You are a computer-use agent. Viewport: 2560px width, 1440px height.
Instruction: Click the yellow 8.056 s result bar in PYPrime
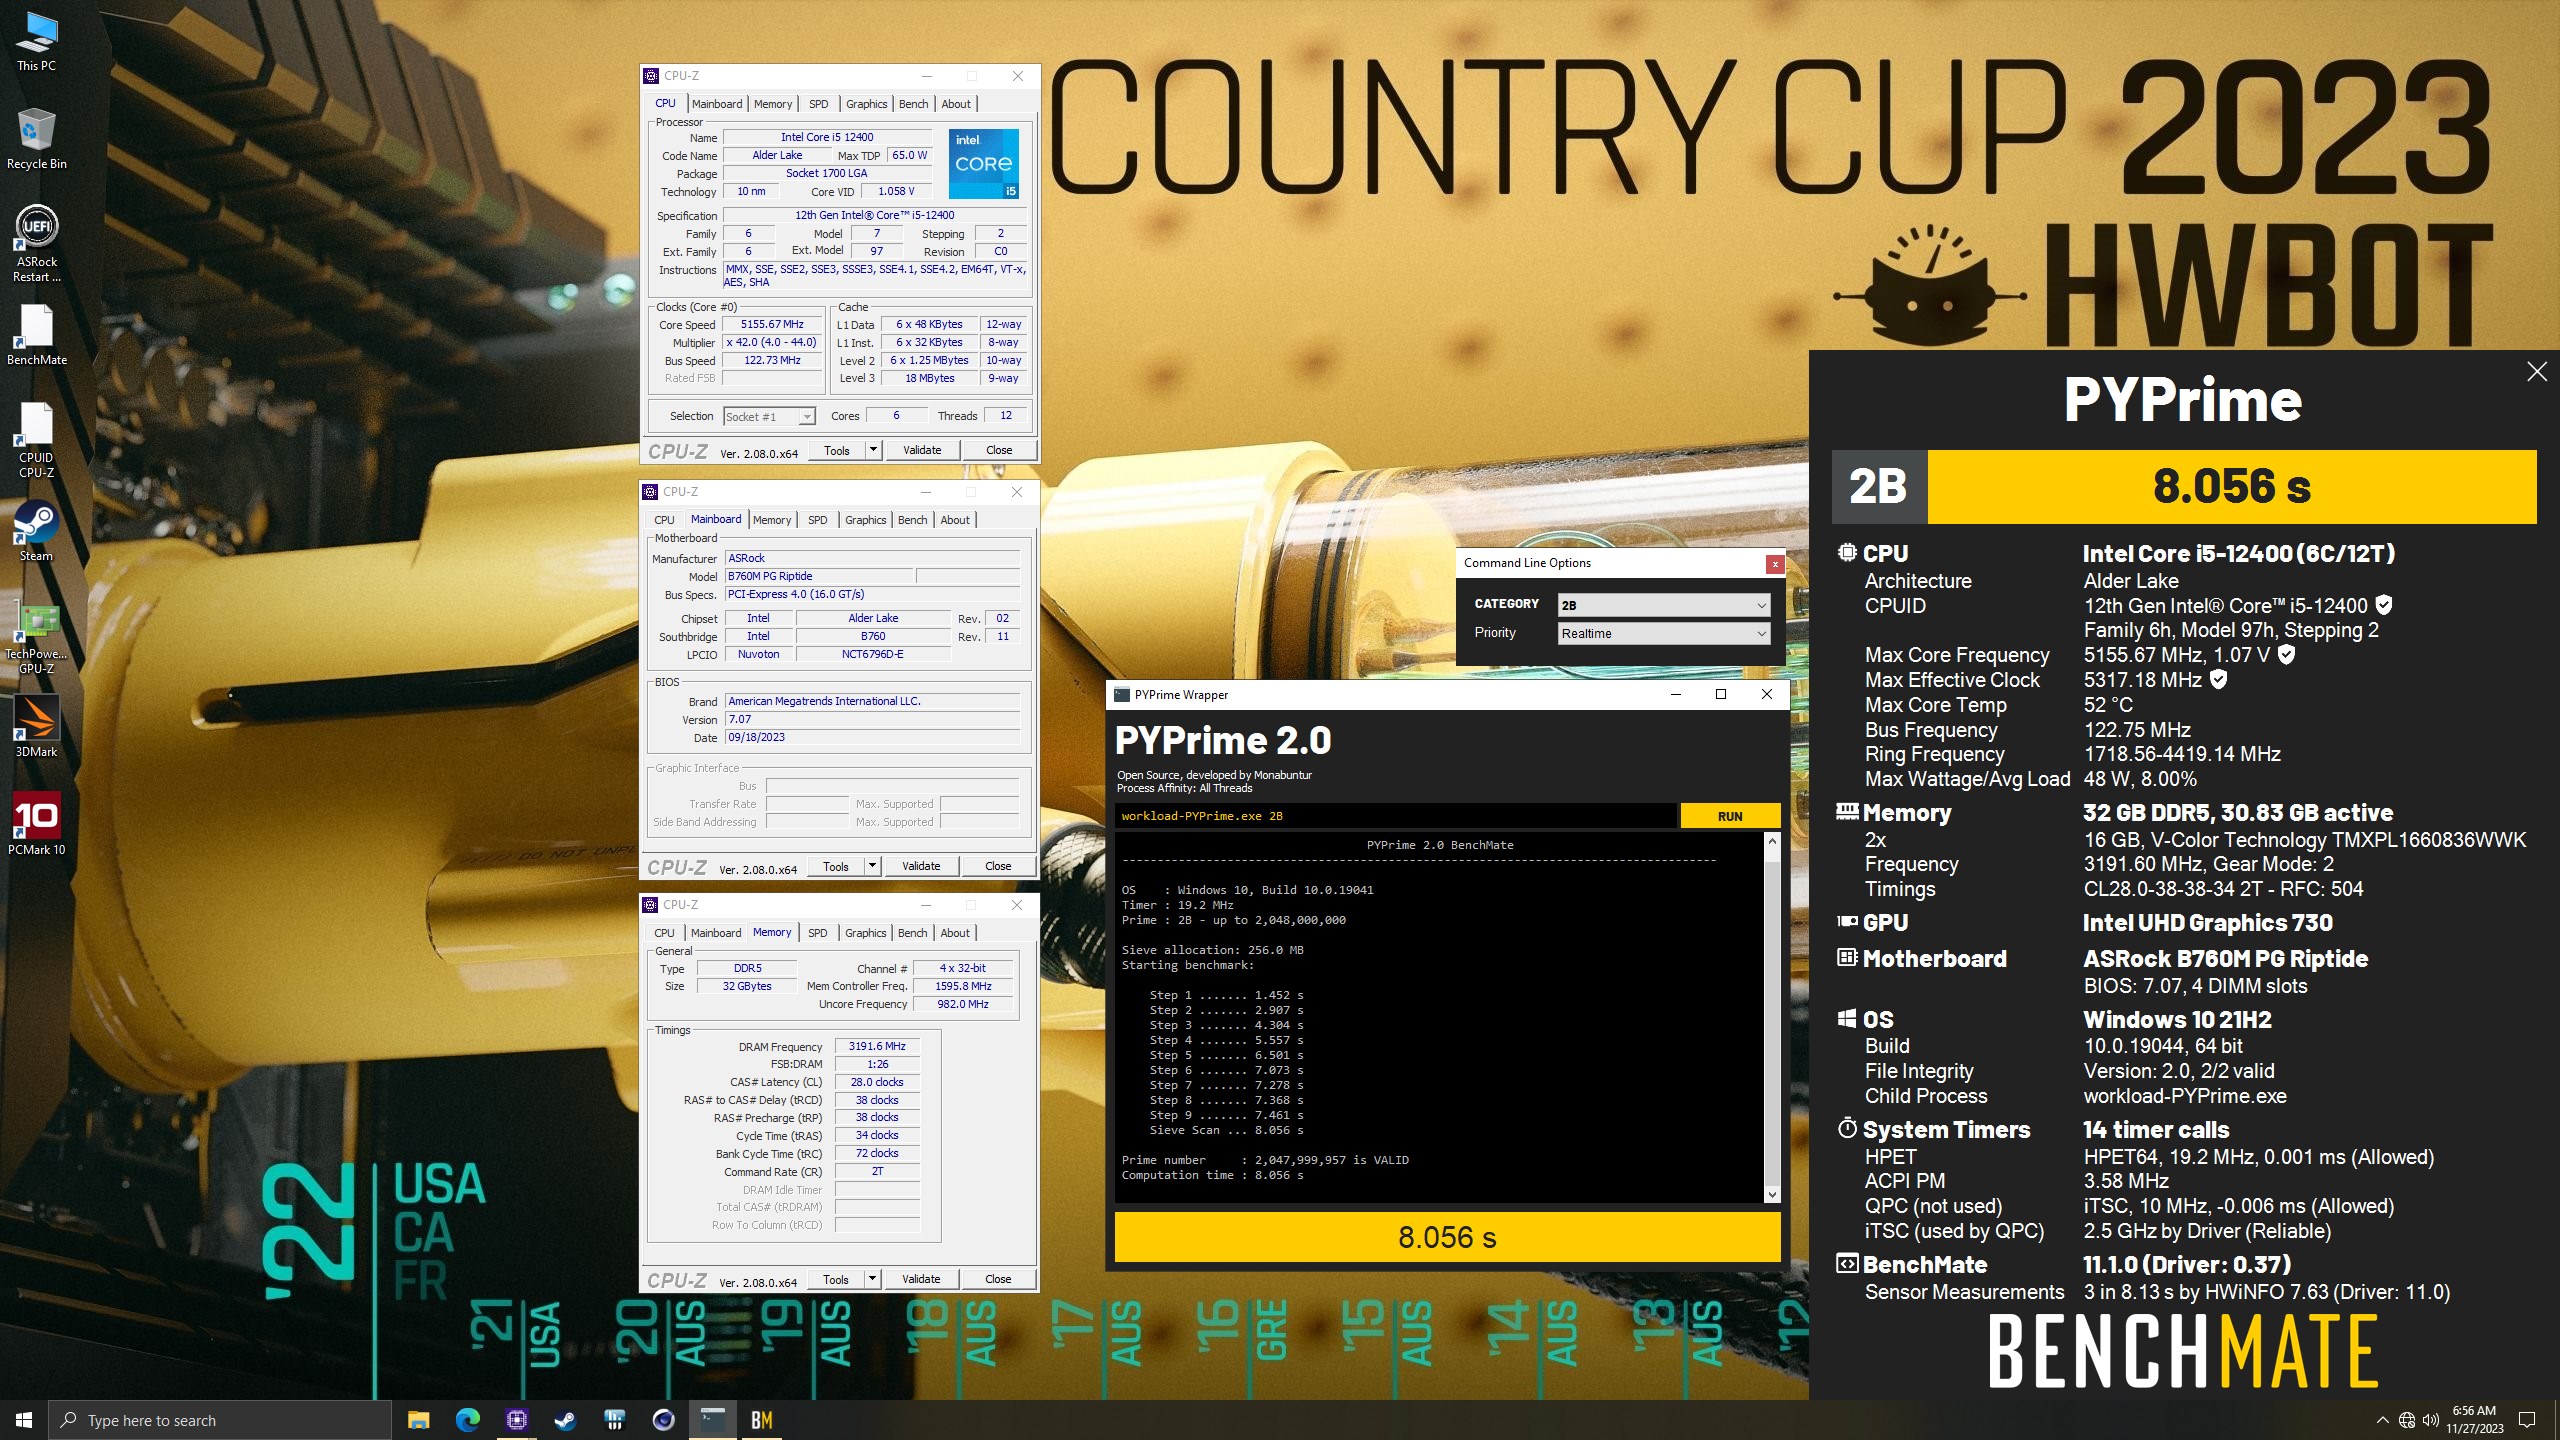[1447, 1237]
